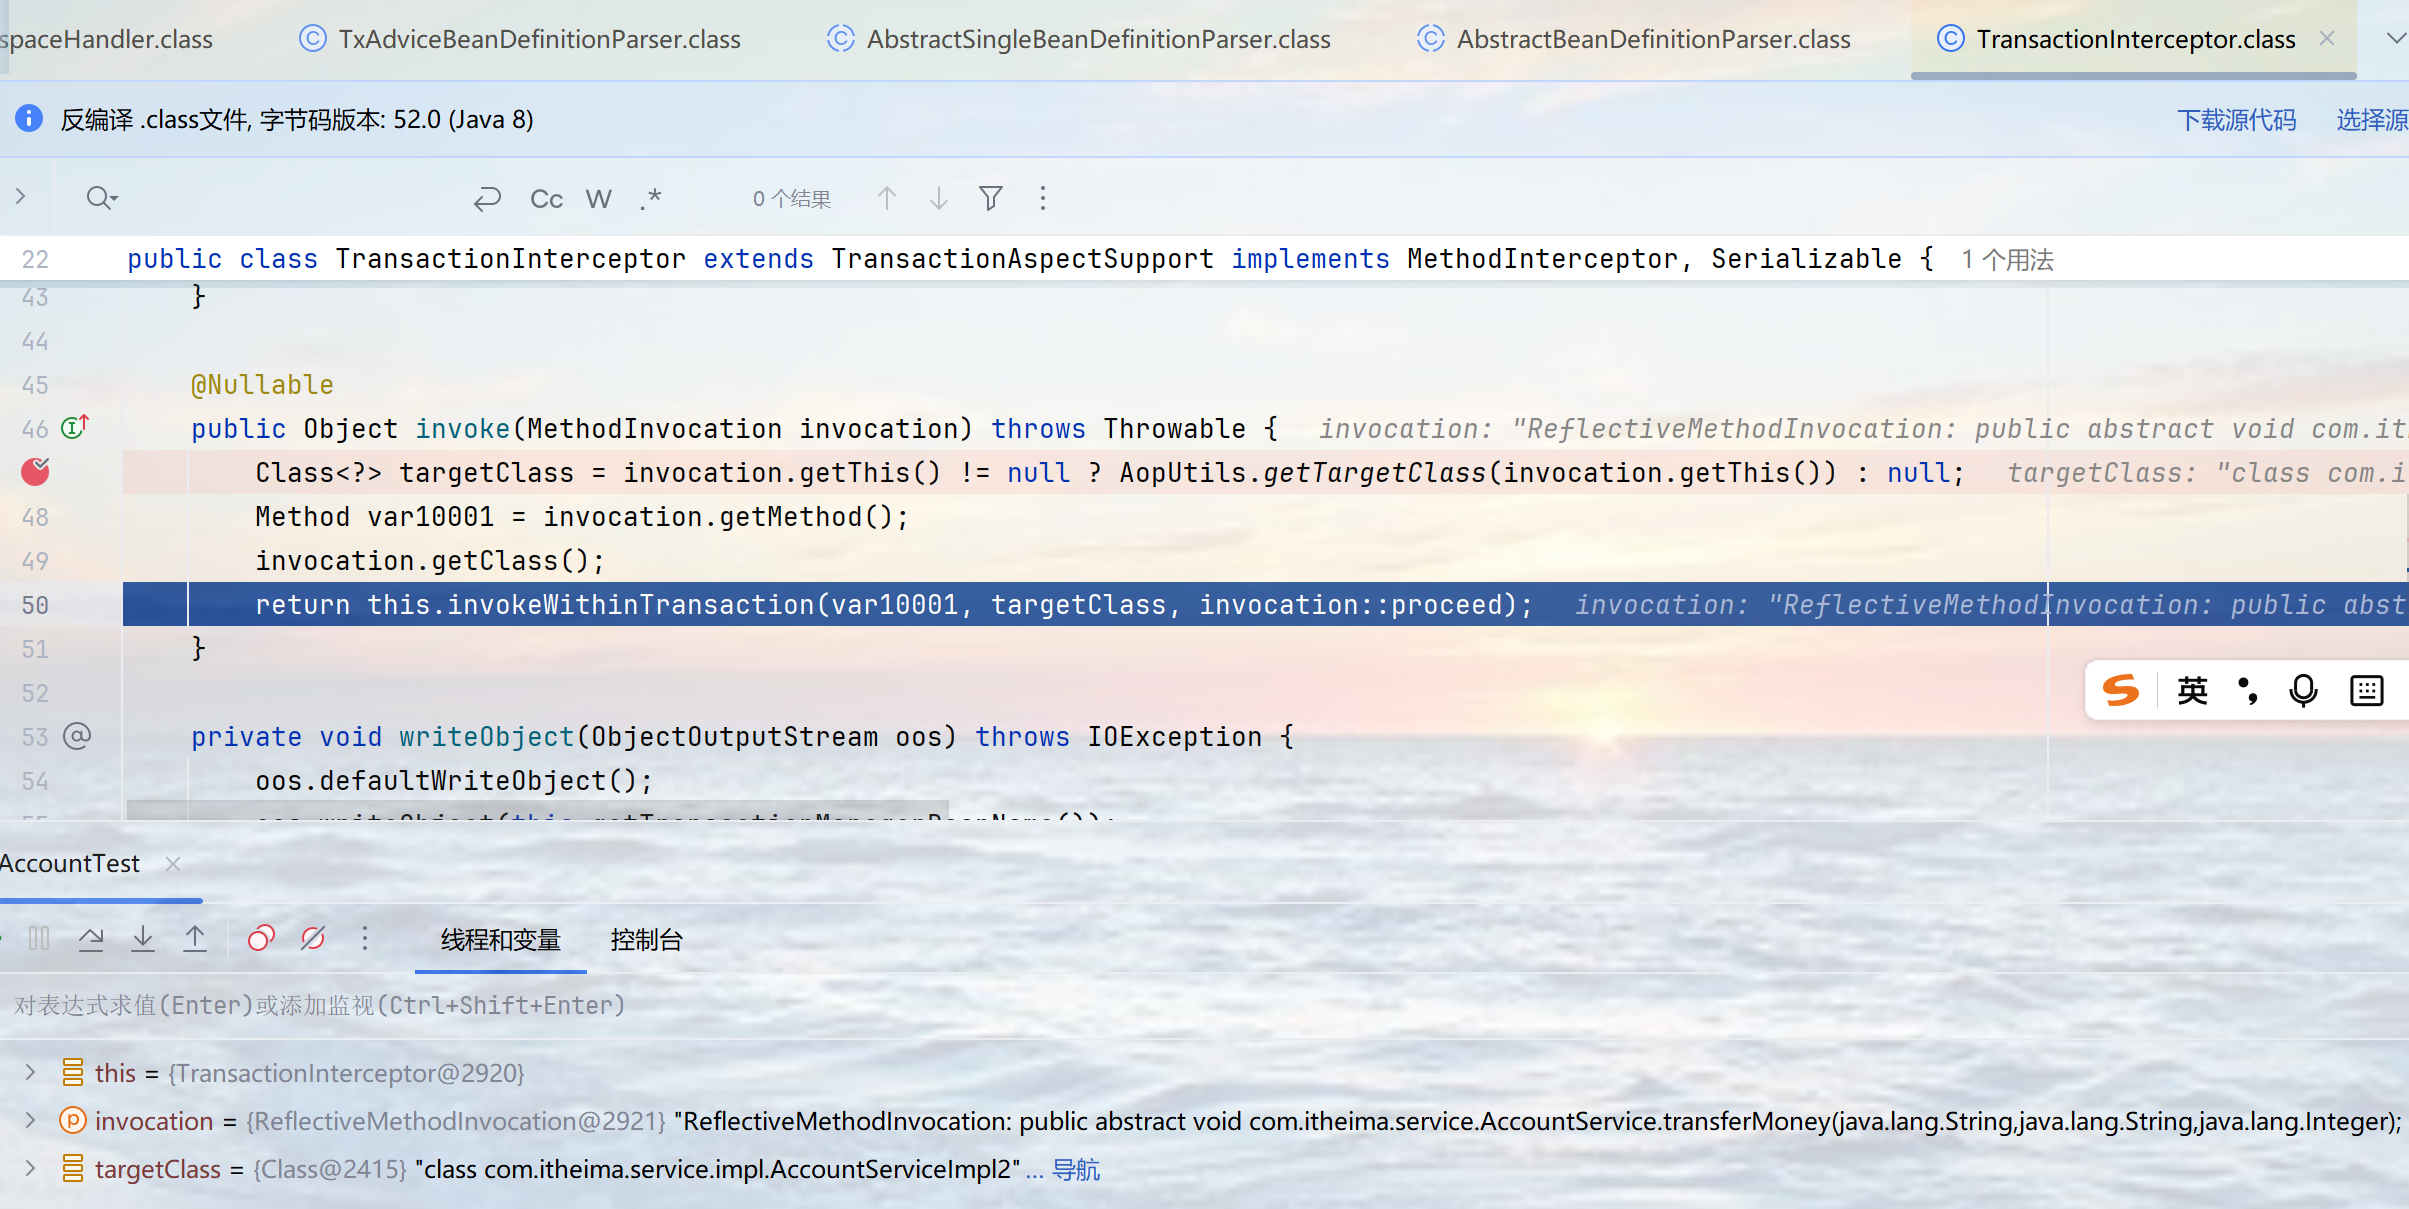This screenshot has width=2409, height=1209.
Task: Go to the previous search occurrence arrow
Action: click(x=886, y=198)
